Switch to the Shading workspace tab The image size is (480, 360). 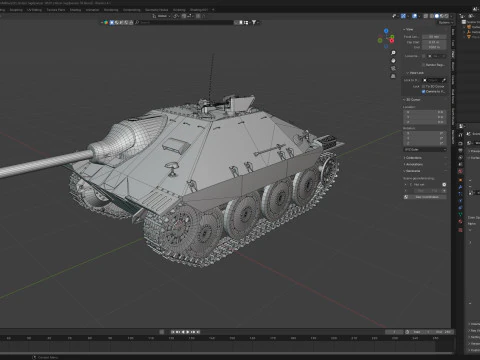point(75,10)
